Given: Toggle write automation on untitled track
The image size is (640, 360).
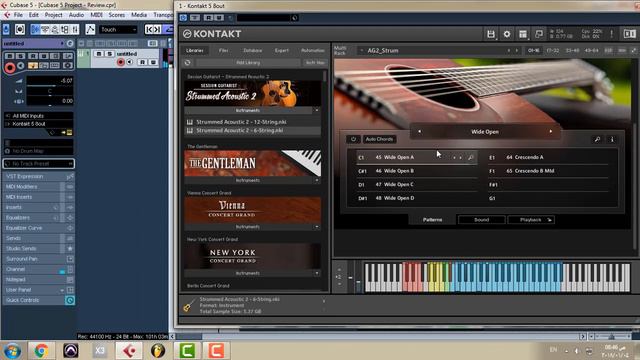Looking at the screenshot, I should [153, 62].
